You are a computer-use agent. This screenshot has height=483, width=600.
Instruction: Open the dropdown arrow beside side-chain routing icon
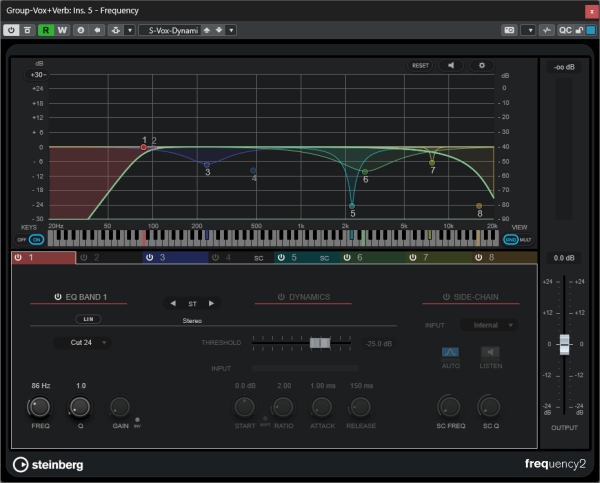130,30
